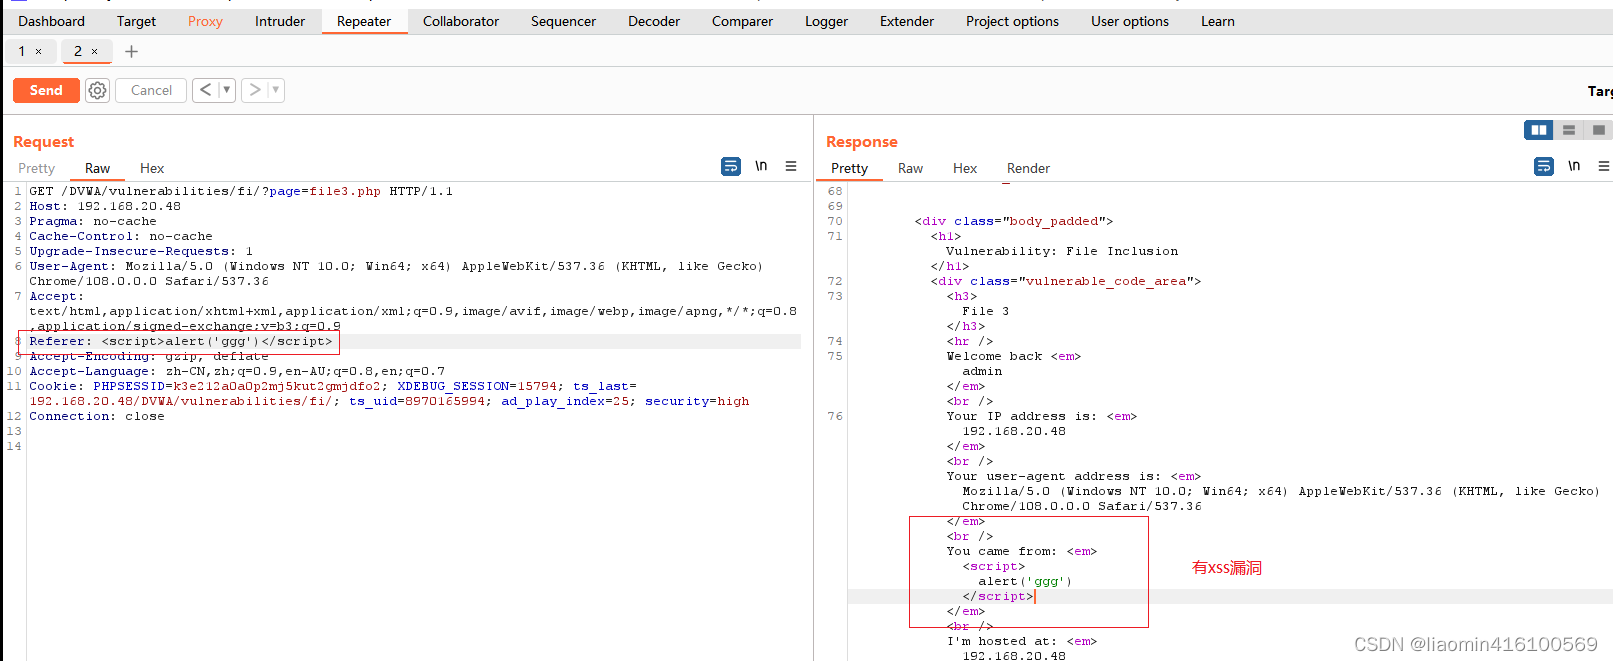Viewport: 1613px width, 661px height.
Task: Click the 'Welcome back' response line
Action: pyautogui.click(x=1014, y=356)
